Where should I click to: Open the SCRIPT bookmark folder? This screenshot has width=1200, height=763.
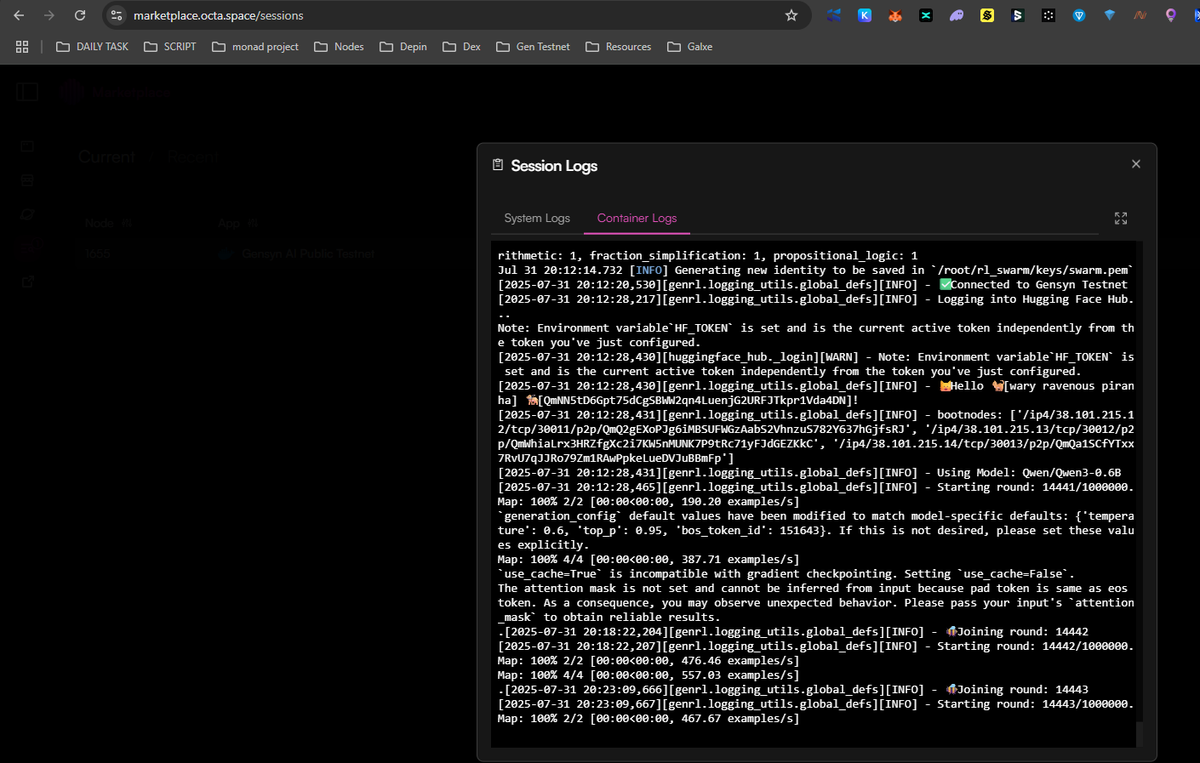[x=170, y=46]
